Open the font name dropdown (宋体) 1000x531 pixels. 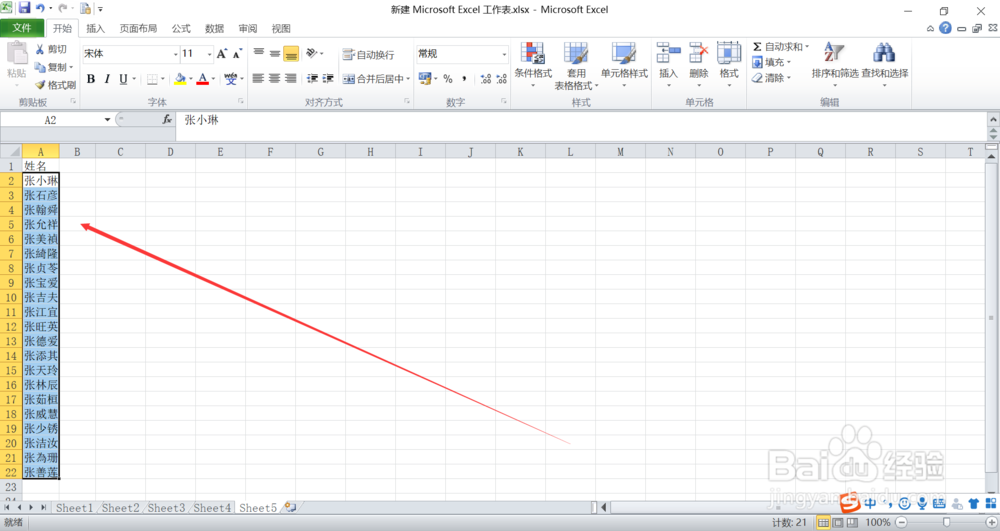(175, 54)
